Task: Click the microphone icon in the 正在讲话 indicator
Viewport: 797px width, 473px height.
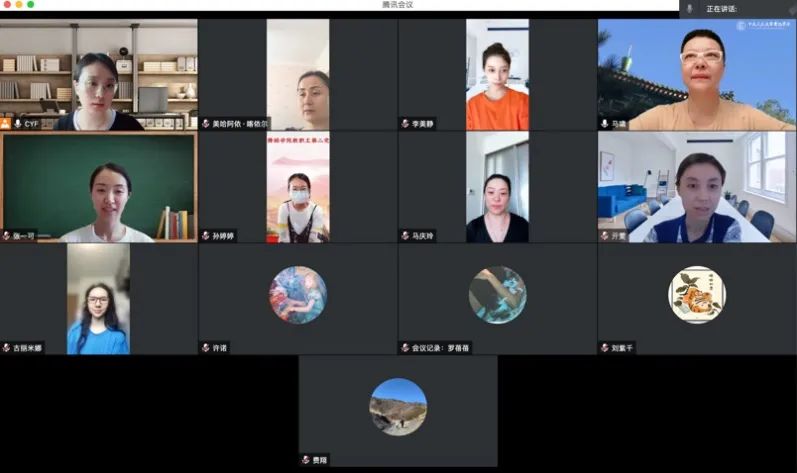Action: [x=689, y=8]
